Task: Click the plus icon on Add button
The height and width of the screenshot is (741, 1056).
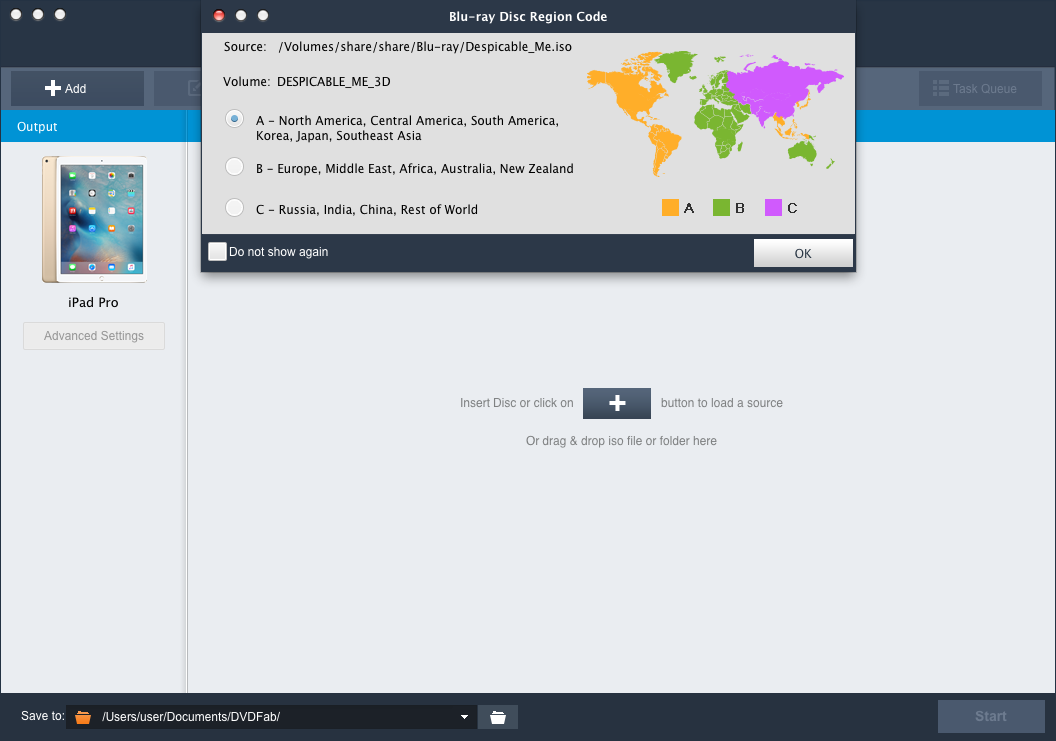Action: 53,88
